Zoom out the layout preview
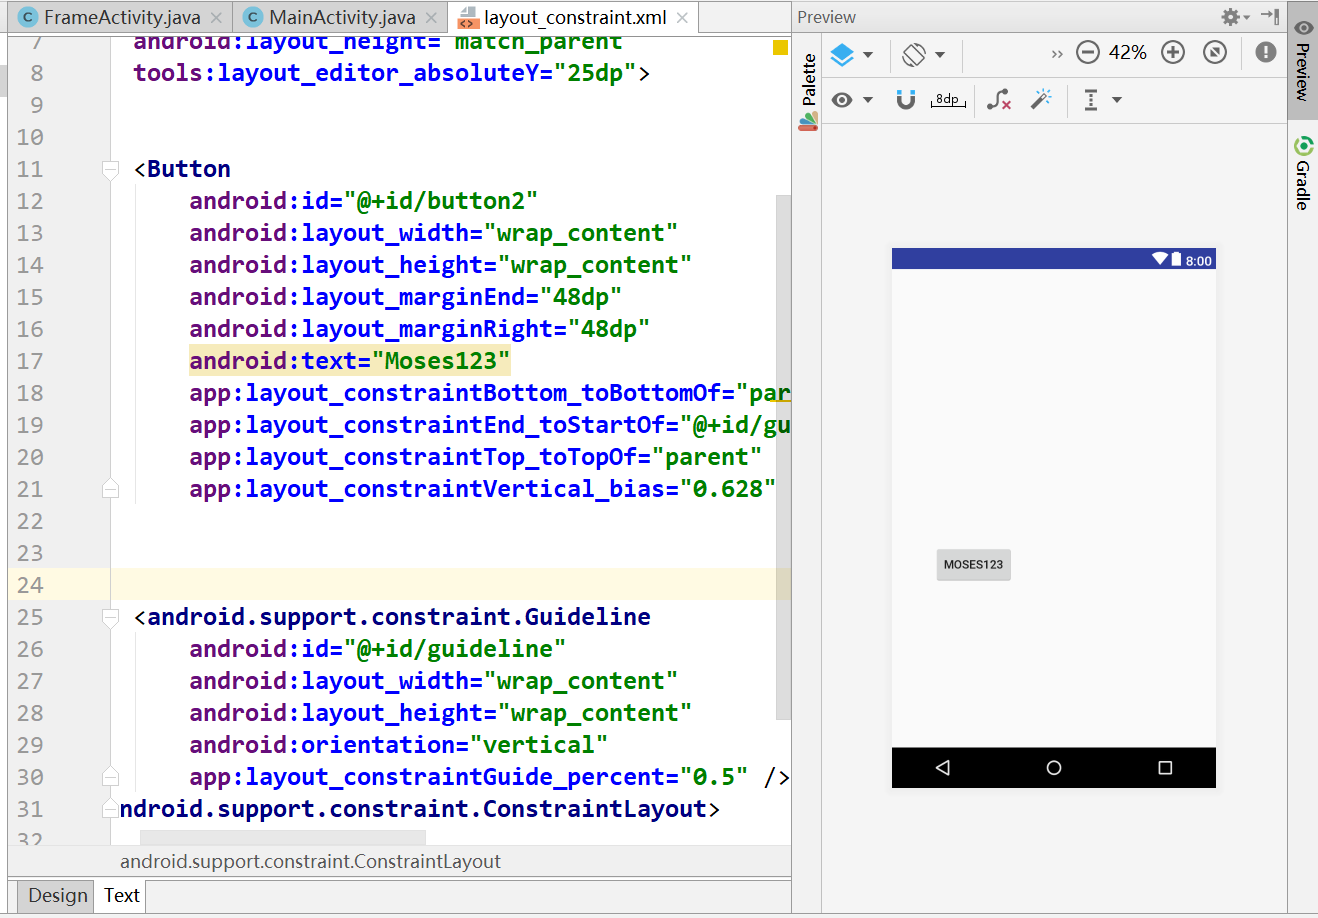This screenshot has width=1318, height=918. 1088,53
